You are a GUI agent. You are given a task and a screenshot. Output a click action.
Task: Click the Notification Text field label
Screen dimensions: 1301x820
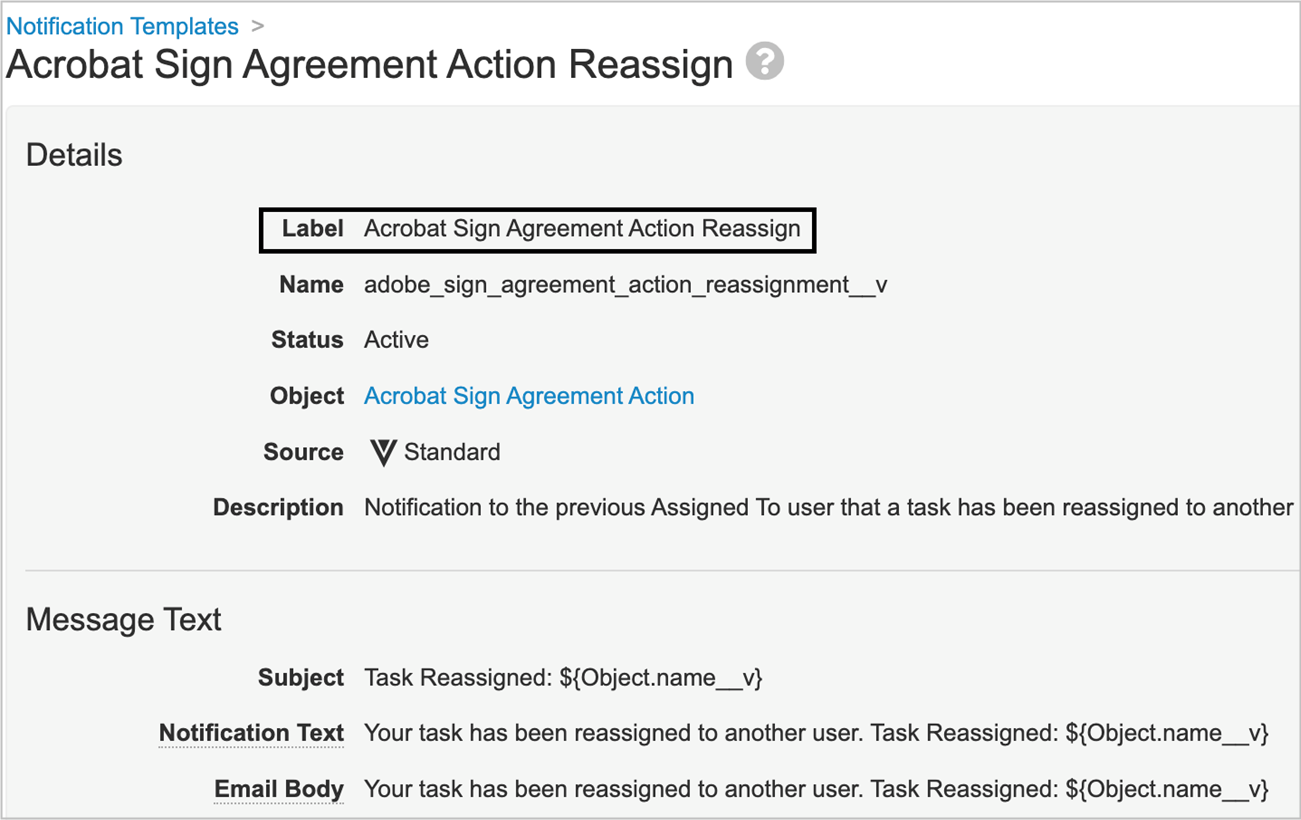click(x=251, y=733)
